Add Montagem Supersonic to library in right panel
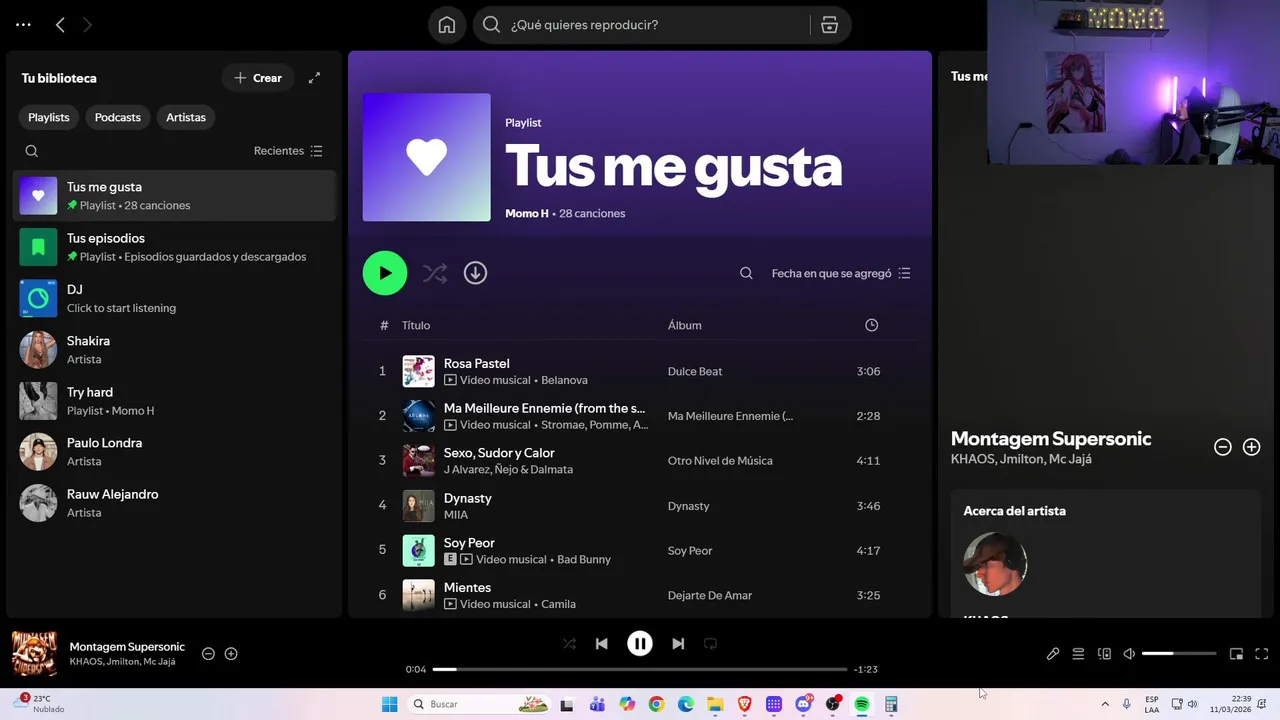 coord(1251,447)
